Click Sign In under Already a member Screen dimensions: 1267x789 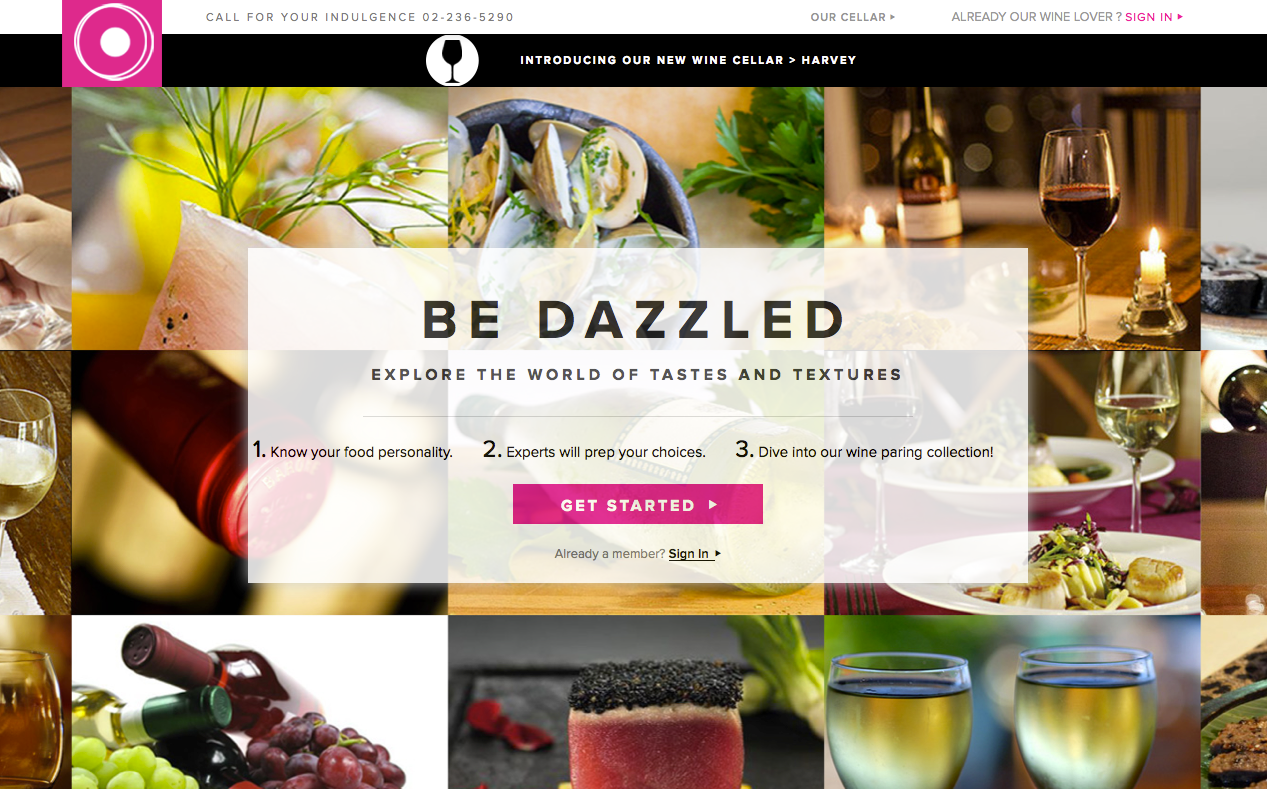tap(689, 554)
